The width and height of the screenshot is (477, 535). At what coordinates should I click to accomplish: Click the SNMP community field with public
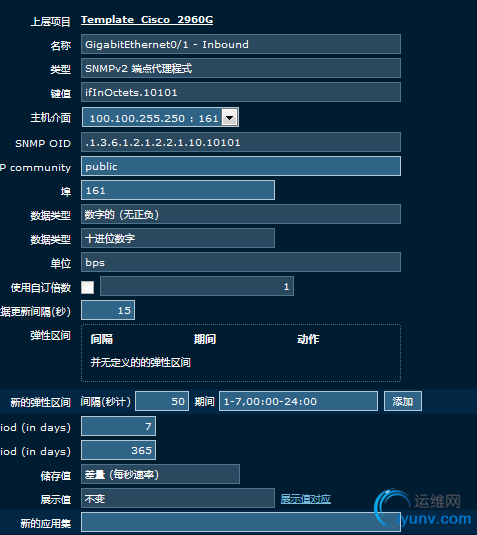[241, 166]
